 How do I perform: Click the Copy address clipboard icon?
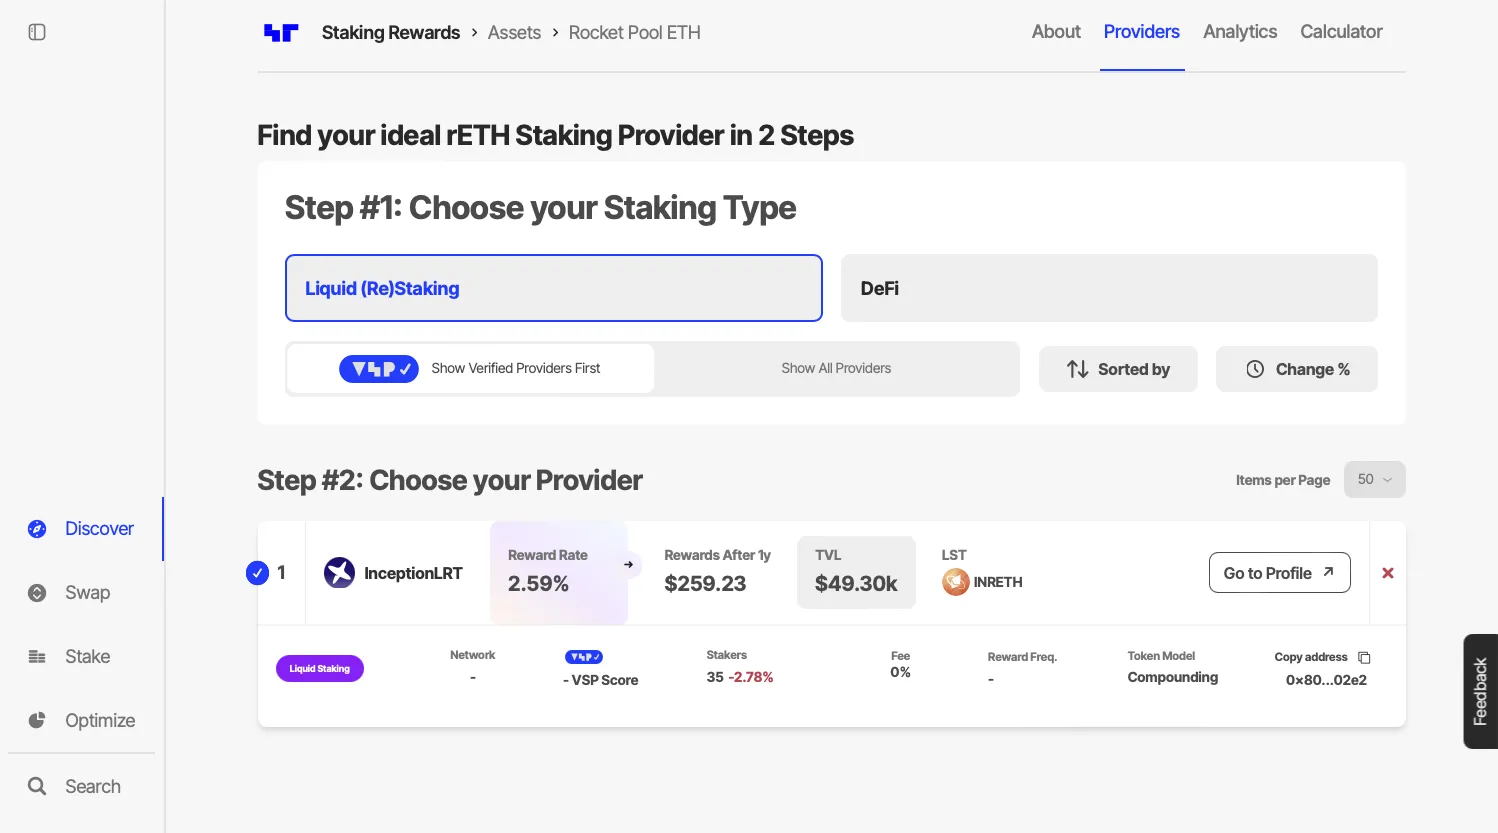click(x=1364, y=658)
